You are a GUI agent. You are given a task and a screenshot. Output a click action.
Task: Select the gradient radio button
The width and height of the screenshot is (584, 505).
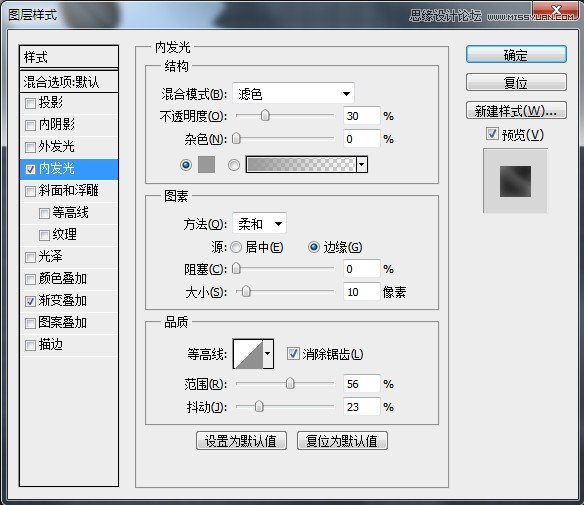point(234,165)
